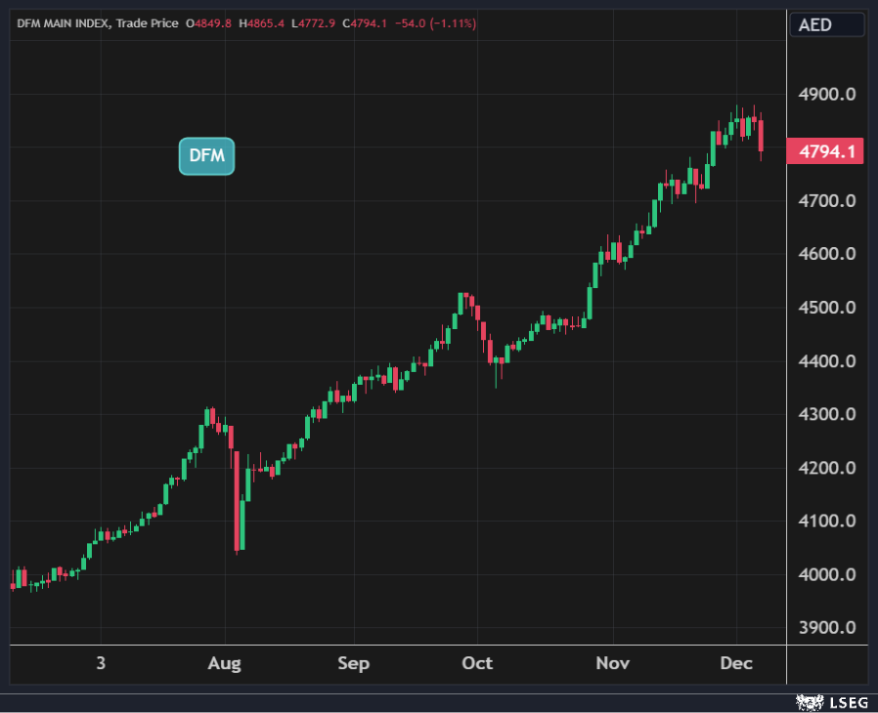Click the red 4794.1 current price tag
Viewport: 878px width, 713px height.
pyautogui.click(x=824, y=153)
